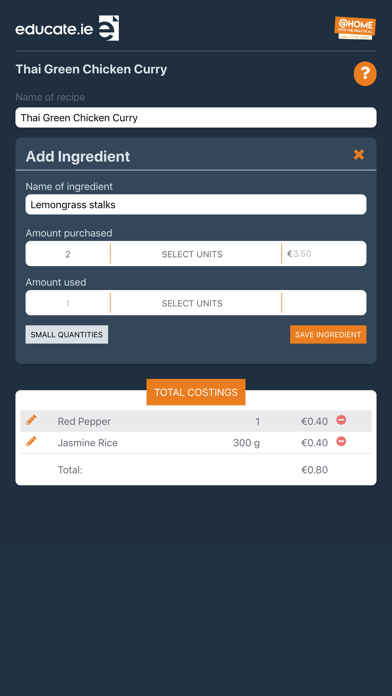The height and width of the screenshot is (696, 392).
Task: Select the purchase price euro field
Action: click(325, 254)
